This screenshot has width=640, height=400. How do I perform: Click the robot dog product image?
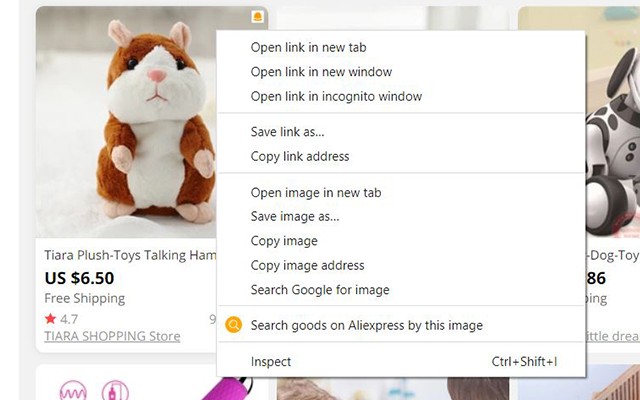pos(613,122)
